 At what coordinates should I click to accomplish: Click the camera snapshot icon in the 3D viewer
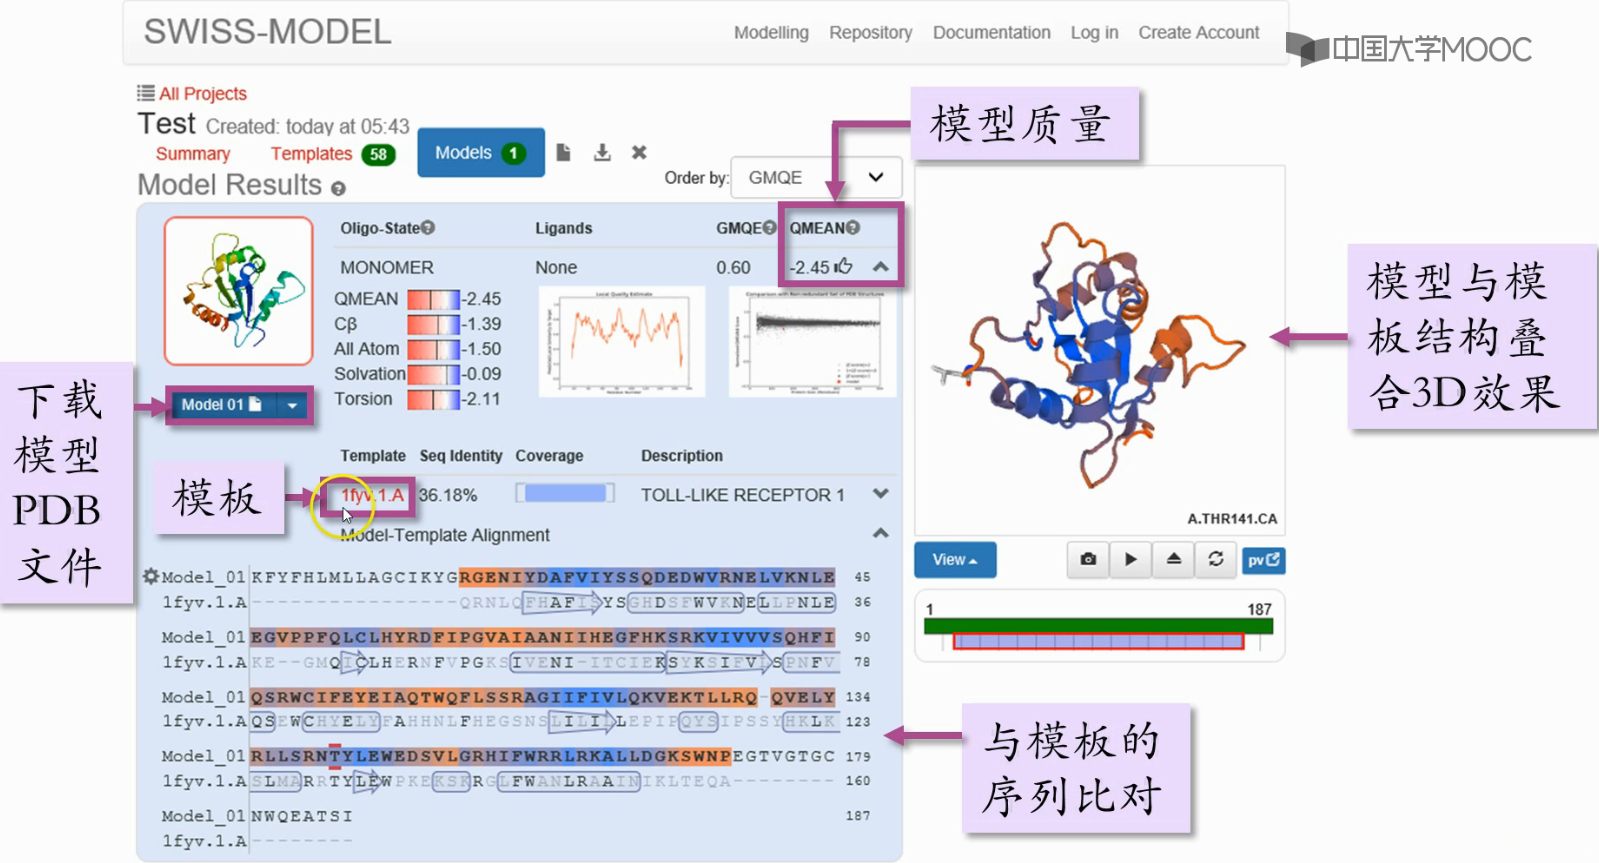tap(1088, 560)
